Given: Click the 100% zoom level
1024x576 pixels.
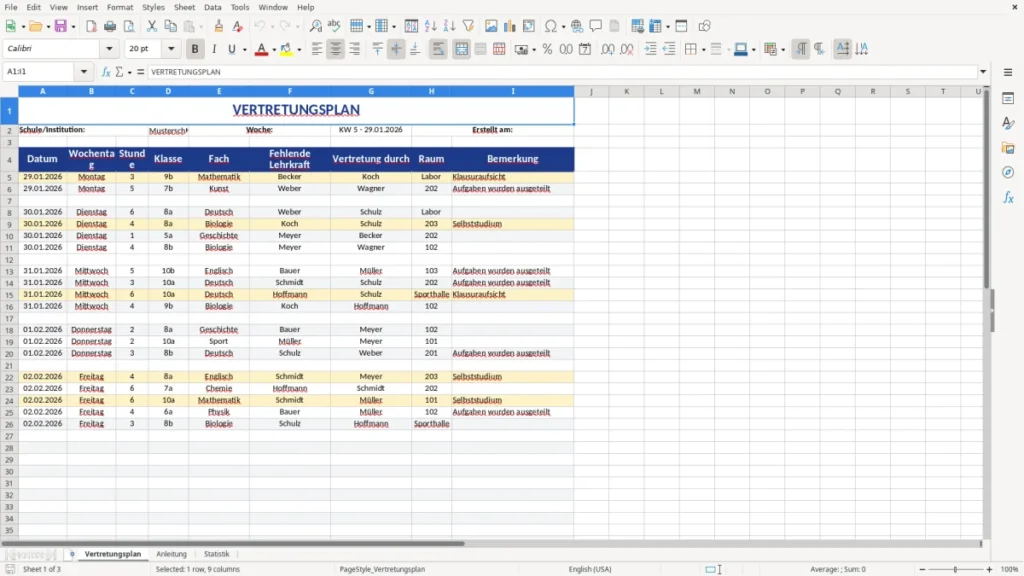Looking at the screenshot, I should tap(1010, 569).
